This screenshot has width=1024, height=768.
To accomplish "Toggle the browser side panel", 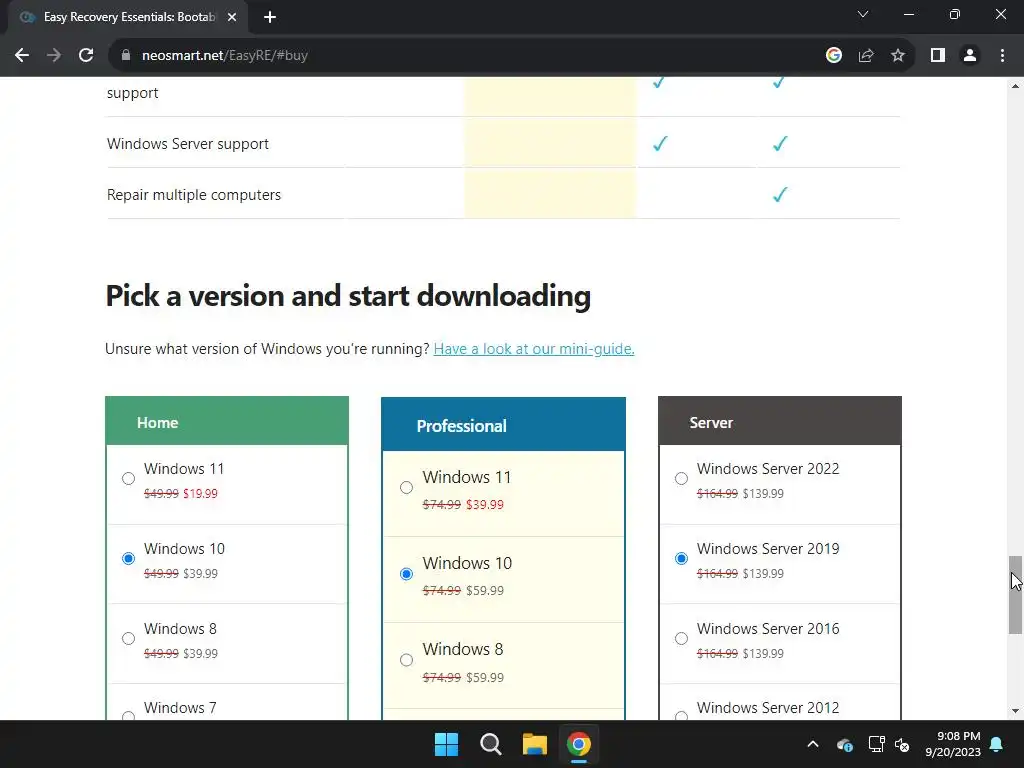I will [x=938, y=56].
